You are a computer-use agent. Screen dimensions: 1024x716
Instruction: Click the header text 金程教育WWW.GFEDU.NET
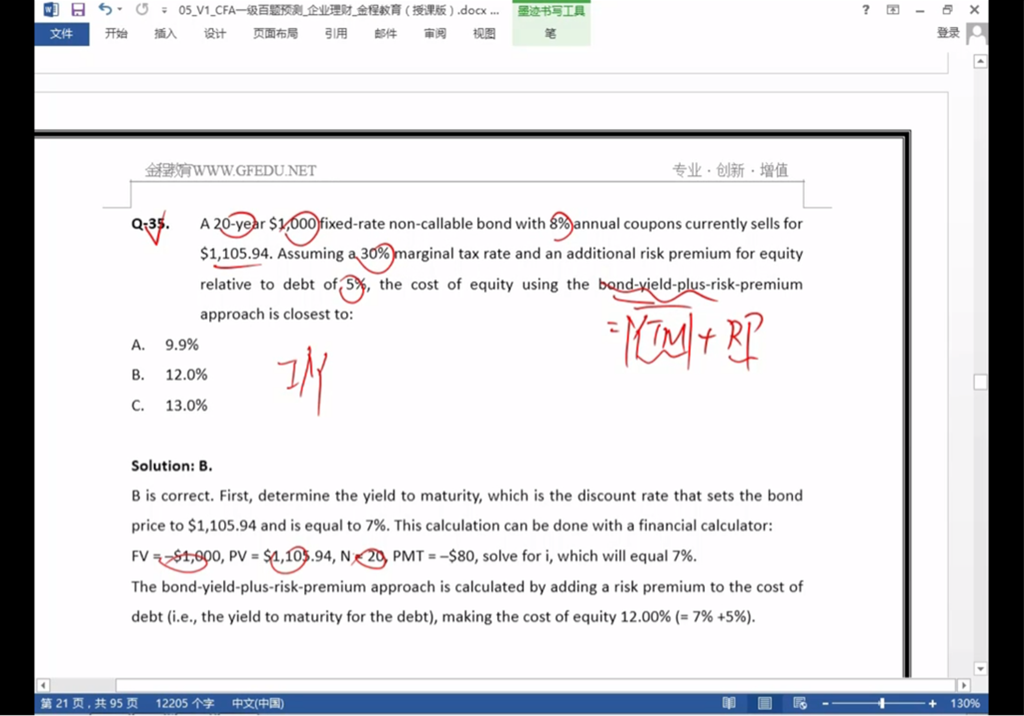(231, 171)
